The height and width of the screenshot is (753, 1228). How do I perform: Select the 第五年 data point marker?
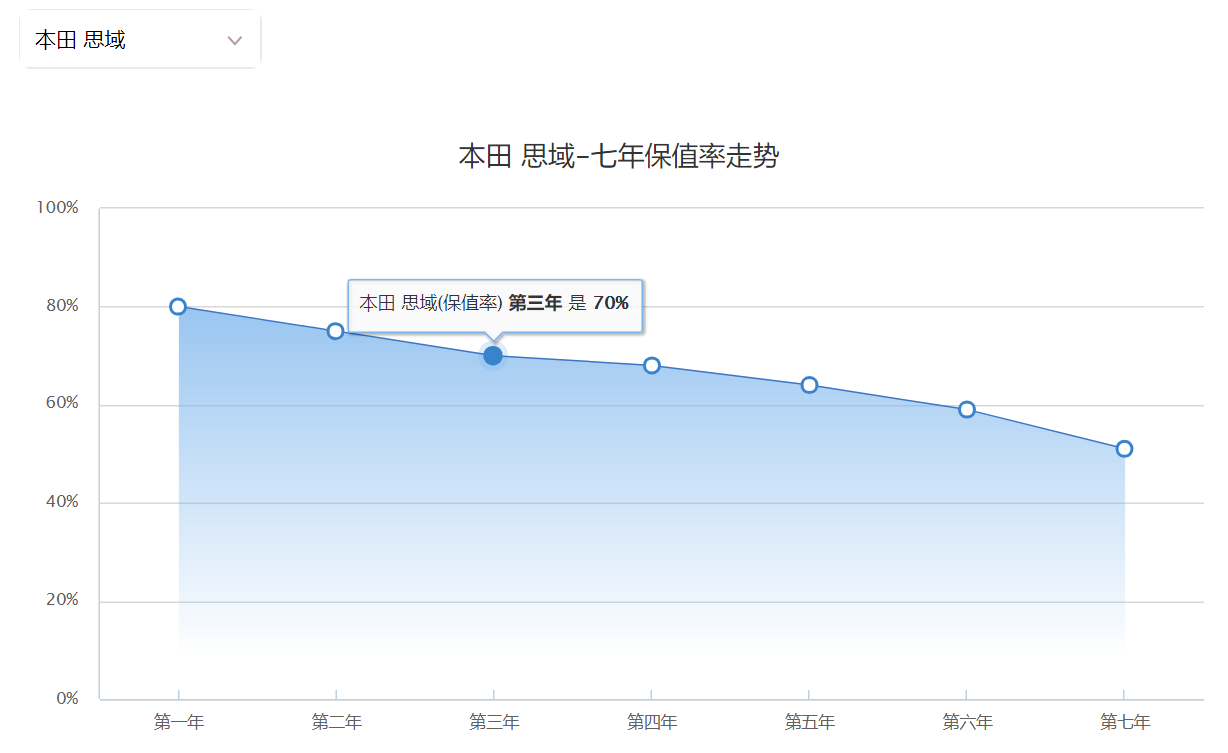[809, 385]
